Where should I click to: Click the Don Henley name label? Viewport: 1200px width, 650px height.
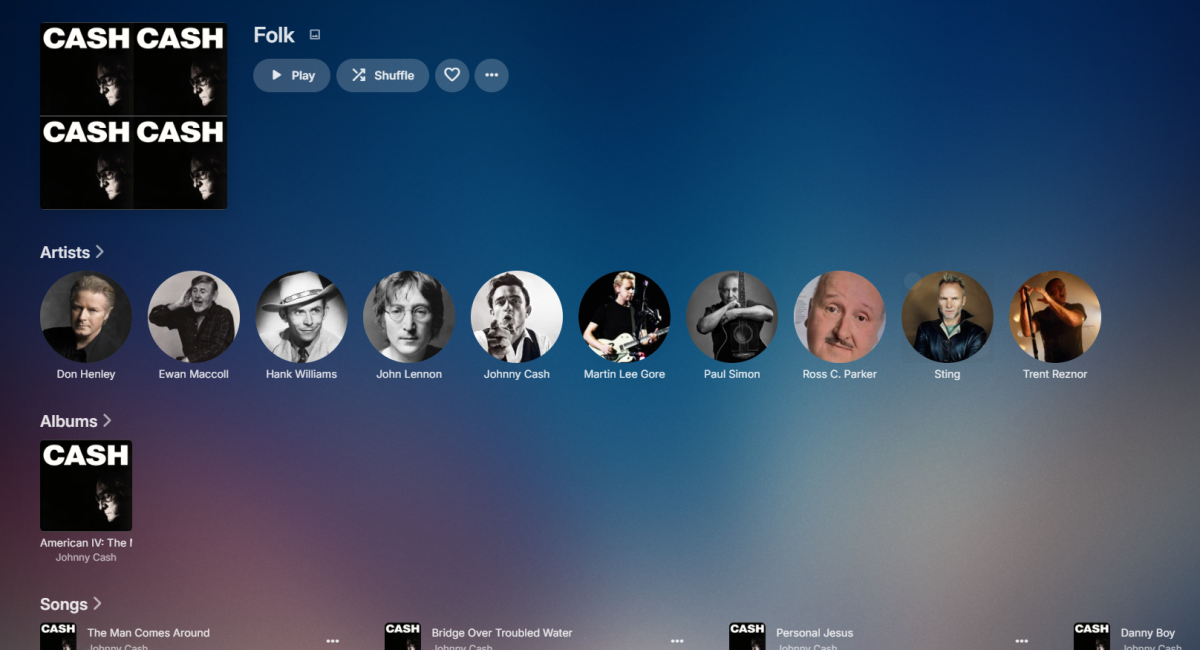click(x=86, y=374)
